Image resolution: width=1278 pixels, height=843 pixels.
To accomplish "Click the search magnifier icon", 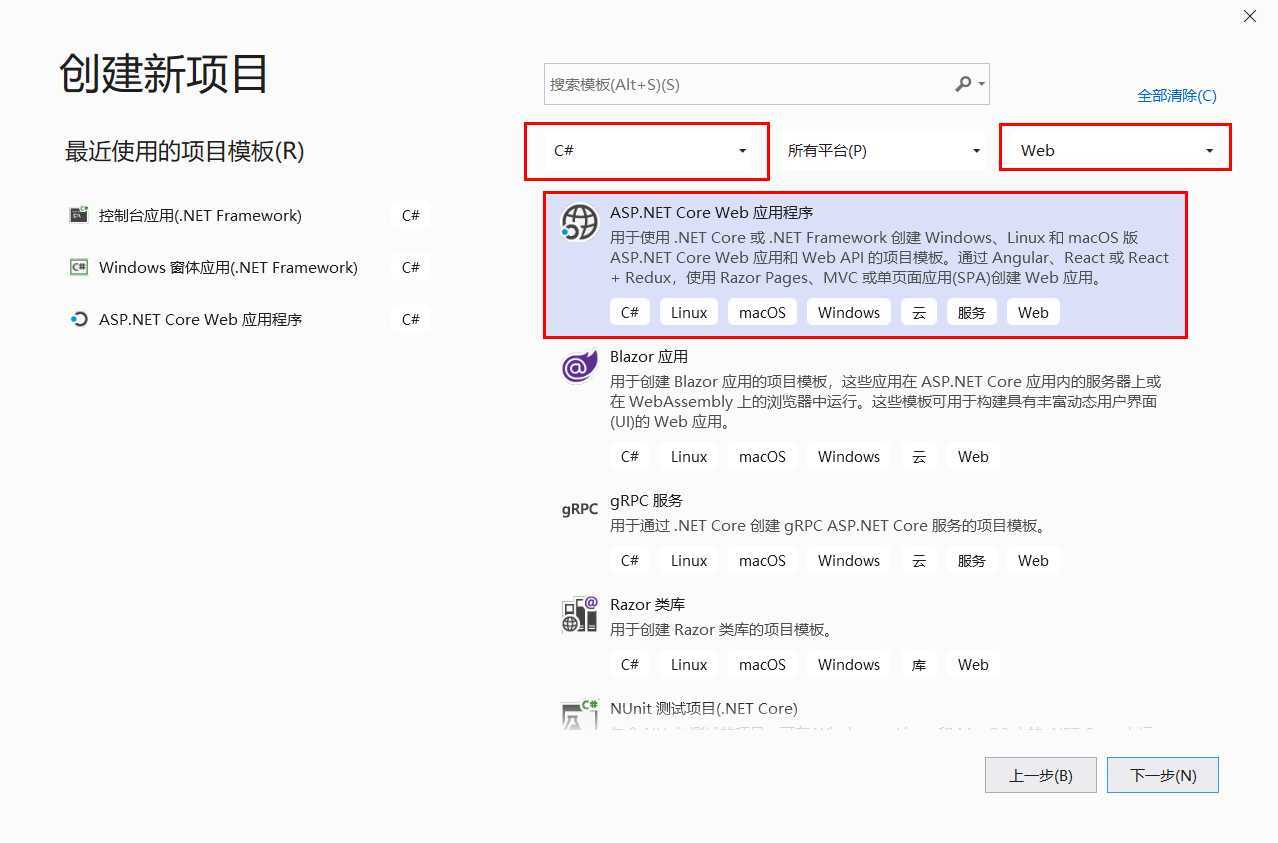I will pos(961,84).
